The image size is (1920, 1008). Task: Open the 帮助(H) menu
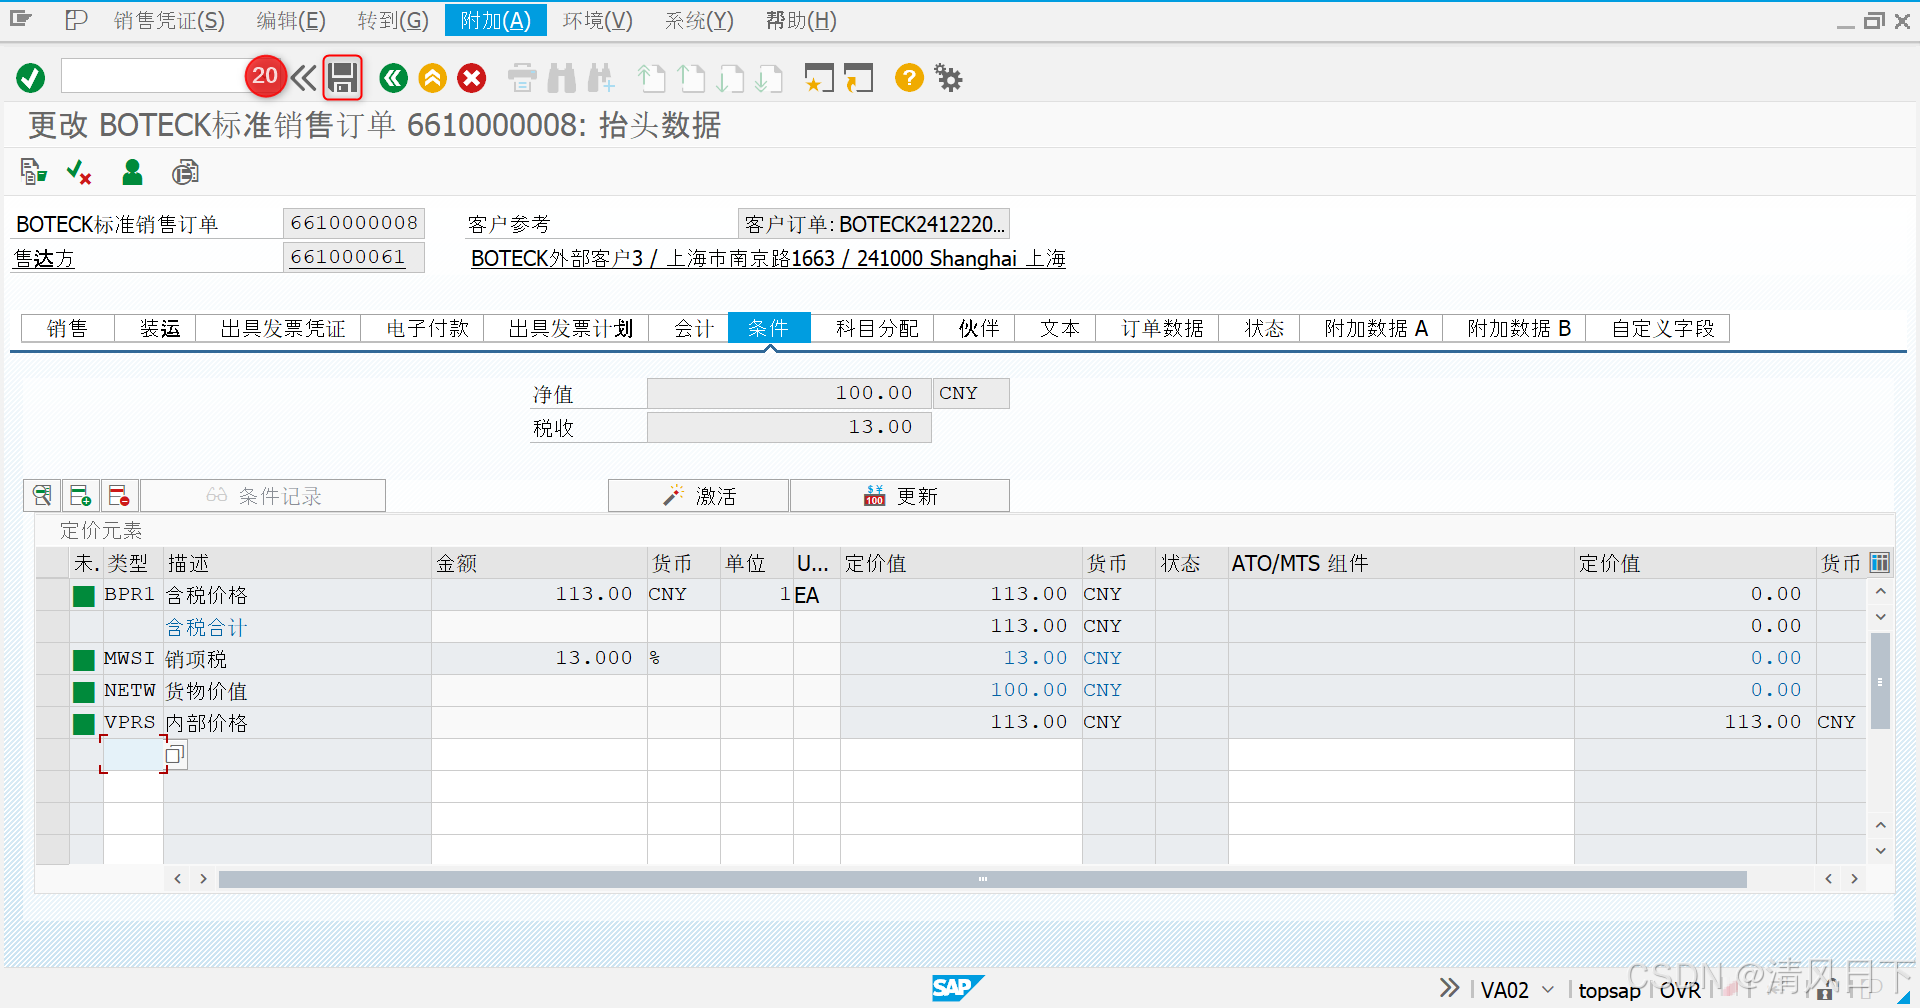coord(801,20)
